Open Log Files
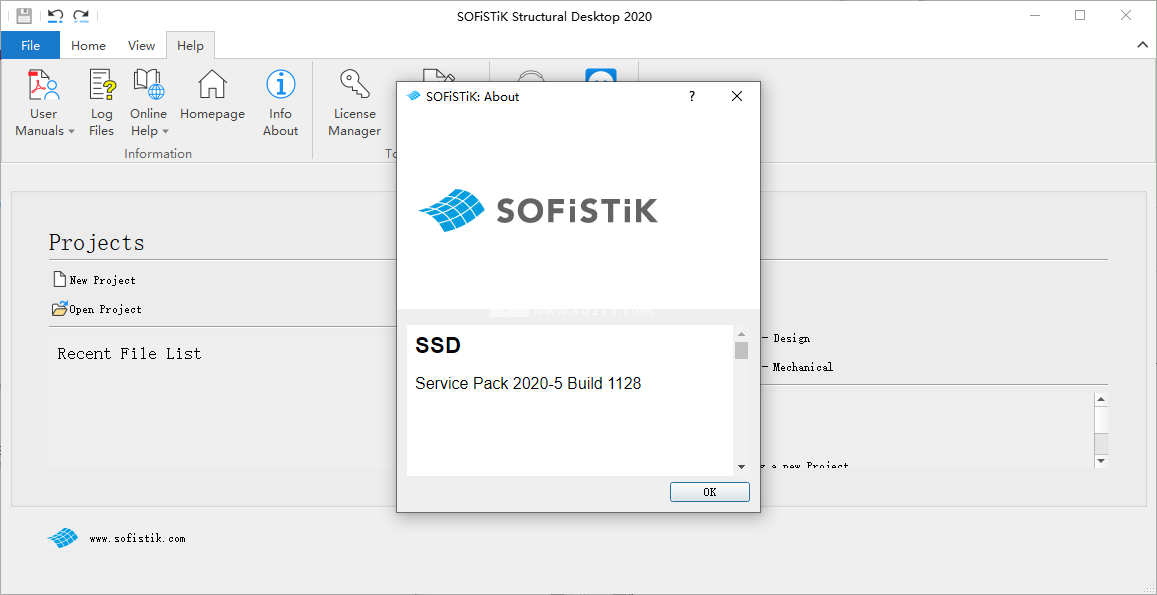The image size is (1157, 595). pyautogui.click(x=102, y=103)
